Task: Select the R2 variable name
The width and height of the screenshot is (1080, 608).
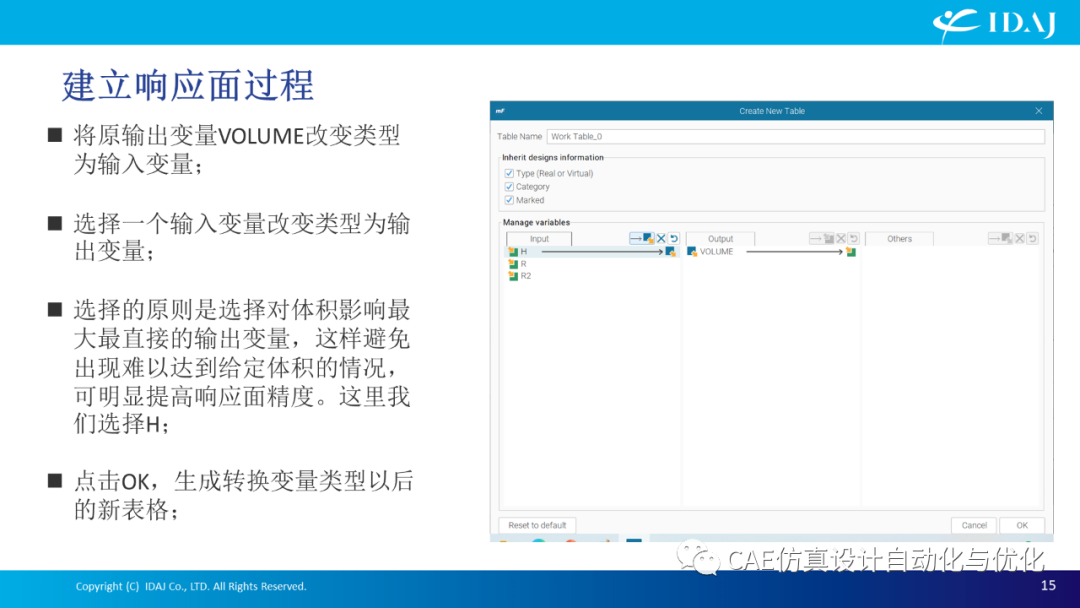Action: coord(526,276)
